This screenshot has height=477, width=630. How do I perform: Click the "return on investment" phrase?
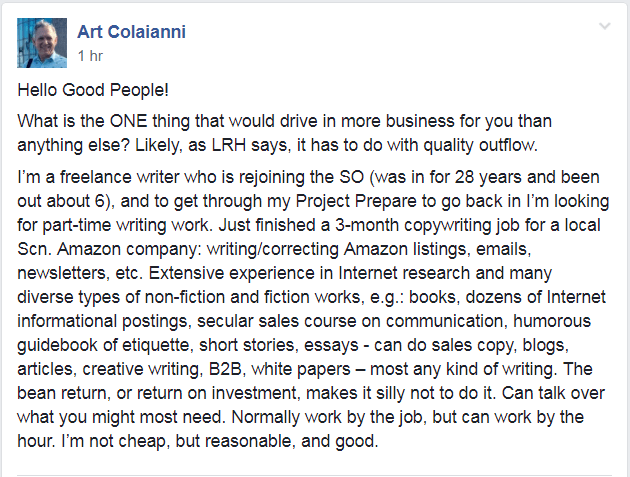click(219, 393)
